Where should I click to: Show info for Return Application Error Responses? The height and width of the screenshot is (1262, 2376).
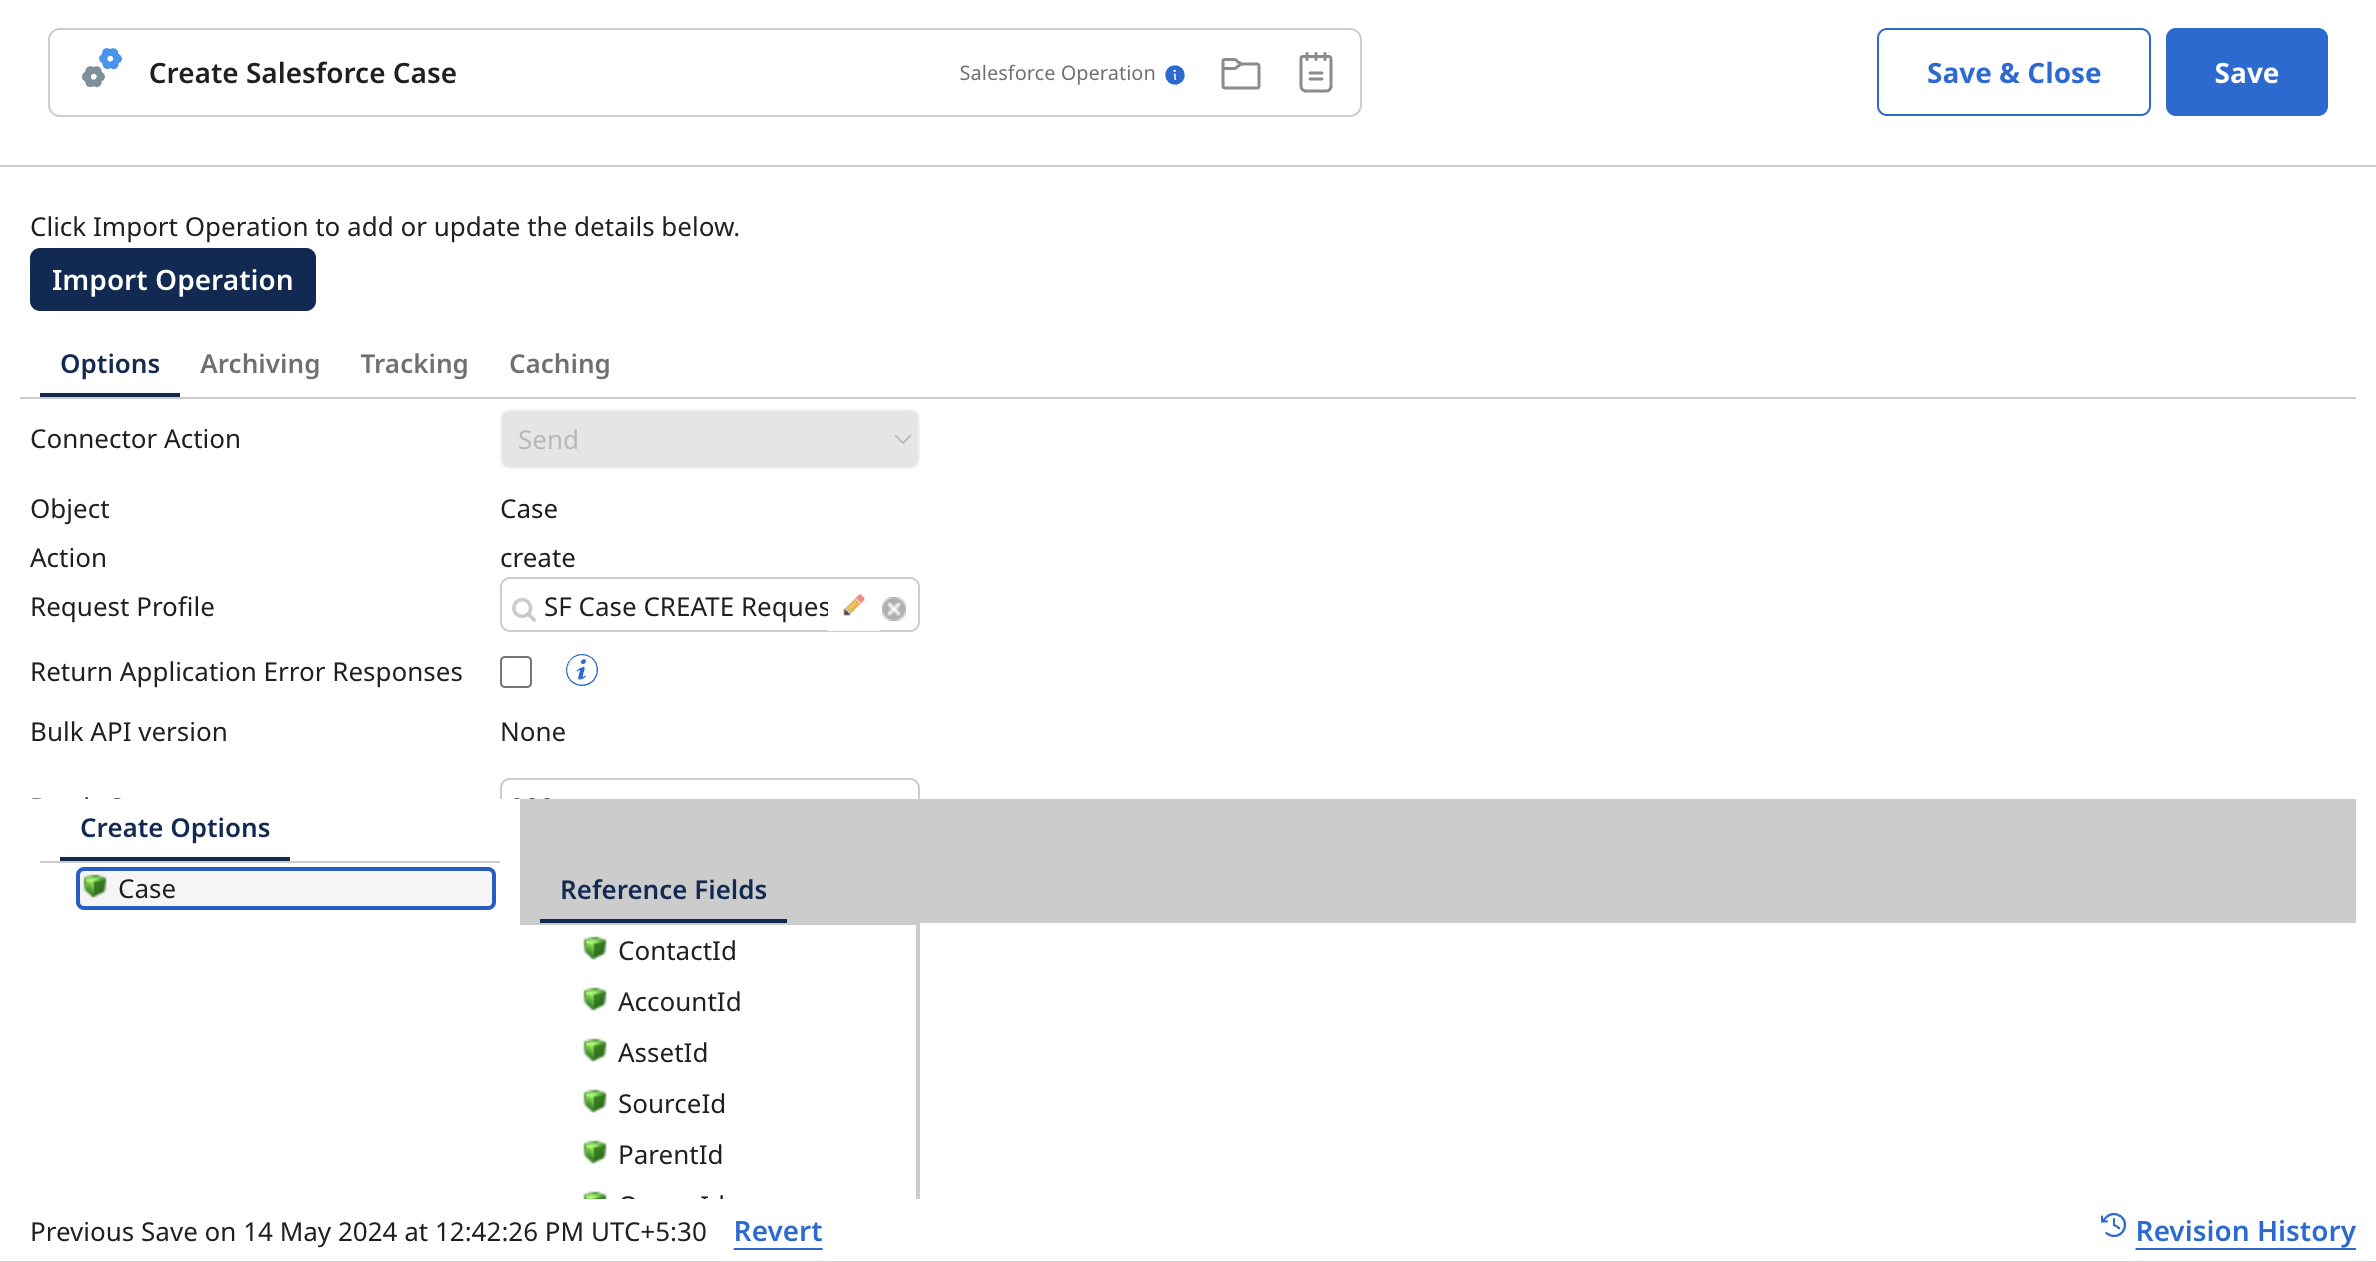[581, 671]
